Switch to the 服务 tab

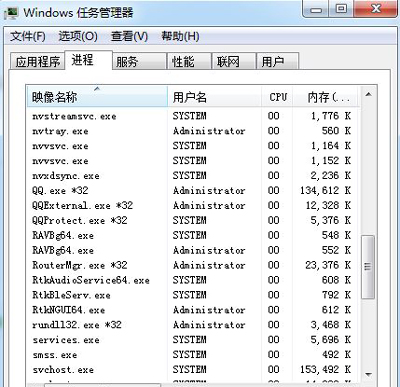(x=139, y=61)
